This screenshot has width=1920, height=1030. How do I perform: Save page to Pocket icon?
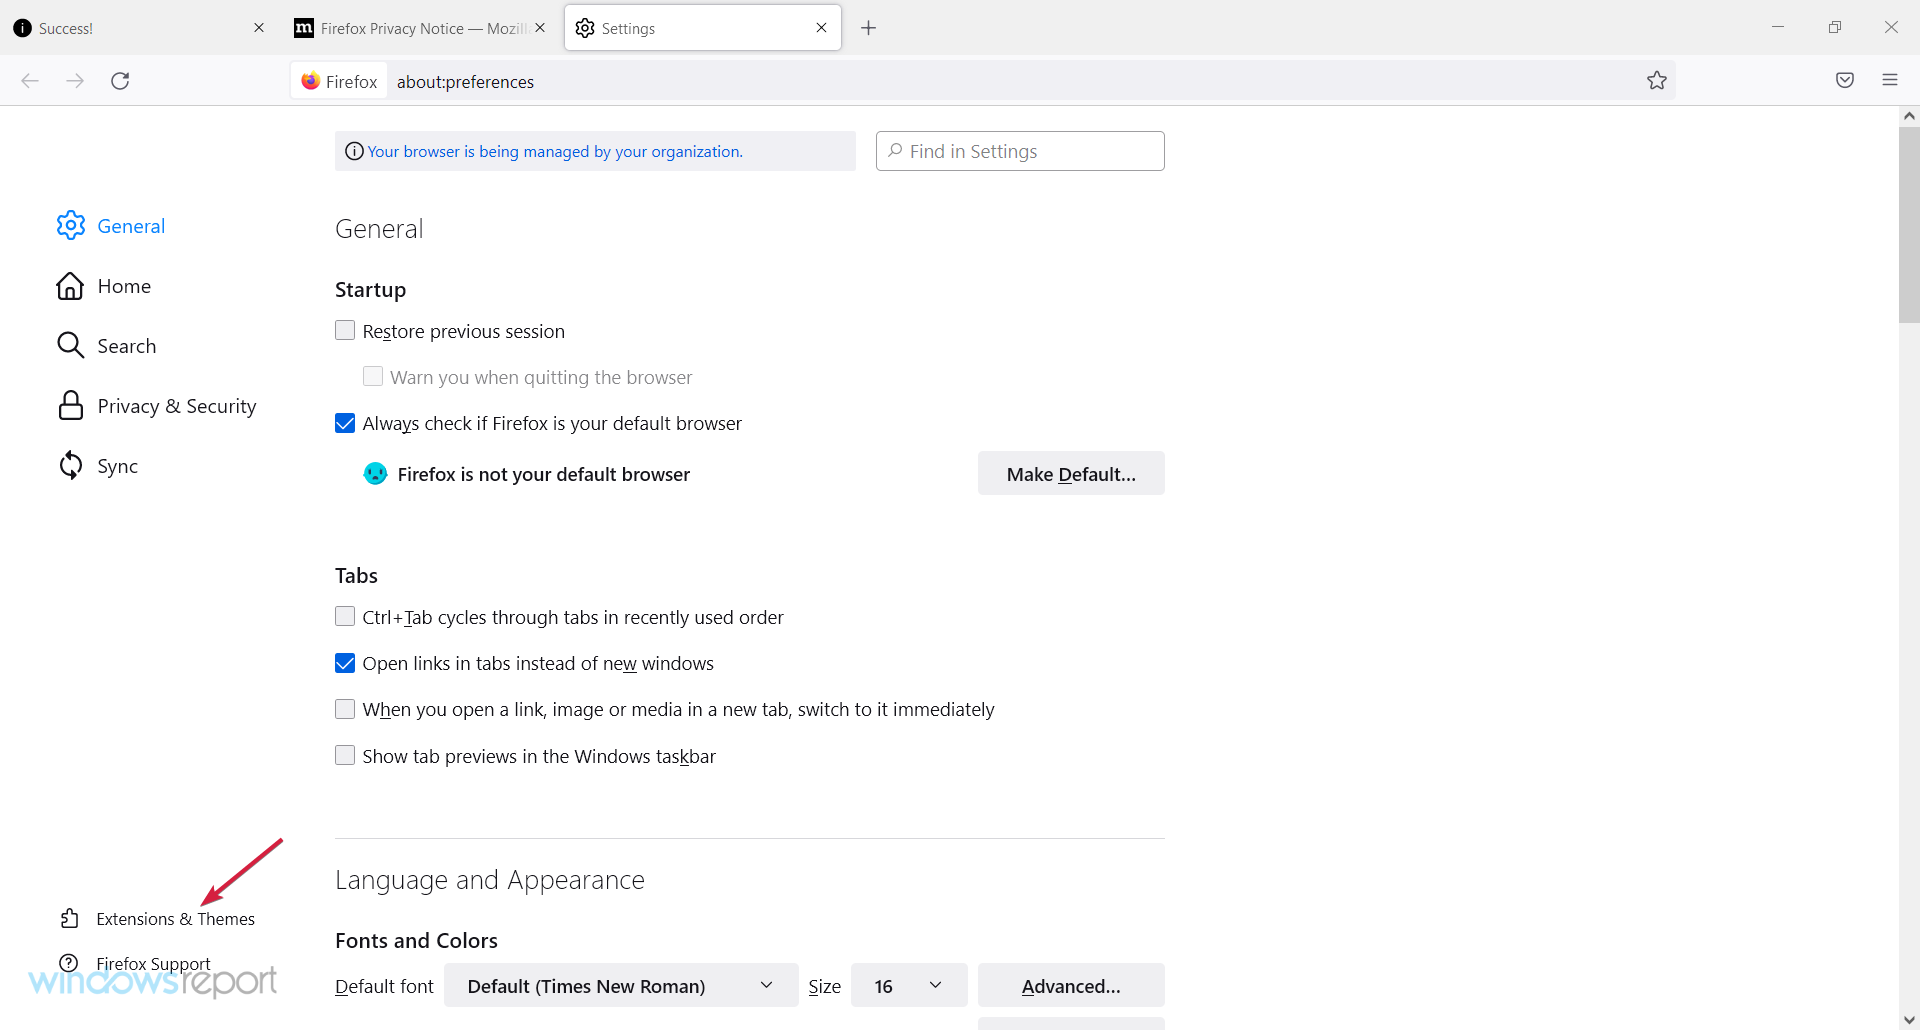(x=1845, y=80)
